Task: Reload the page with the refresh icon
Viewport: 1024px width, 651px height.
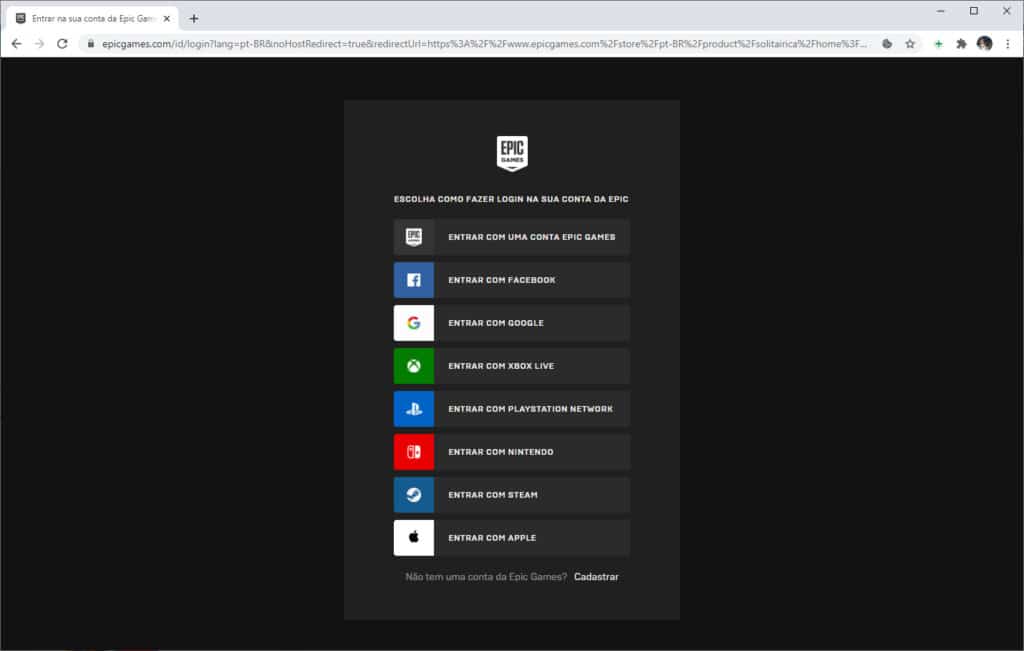Action: click(x=62, y=44)
